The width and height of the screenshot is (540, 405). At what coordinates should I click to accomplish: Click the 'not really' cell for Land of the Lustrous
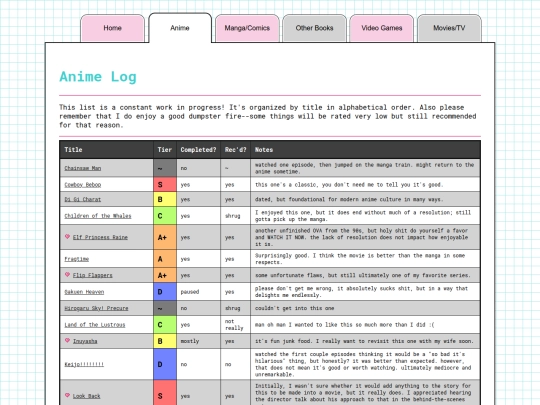point(236,325)
